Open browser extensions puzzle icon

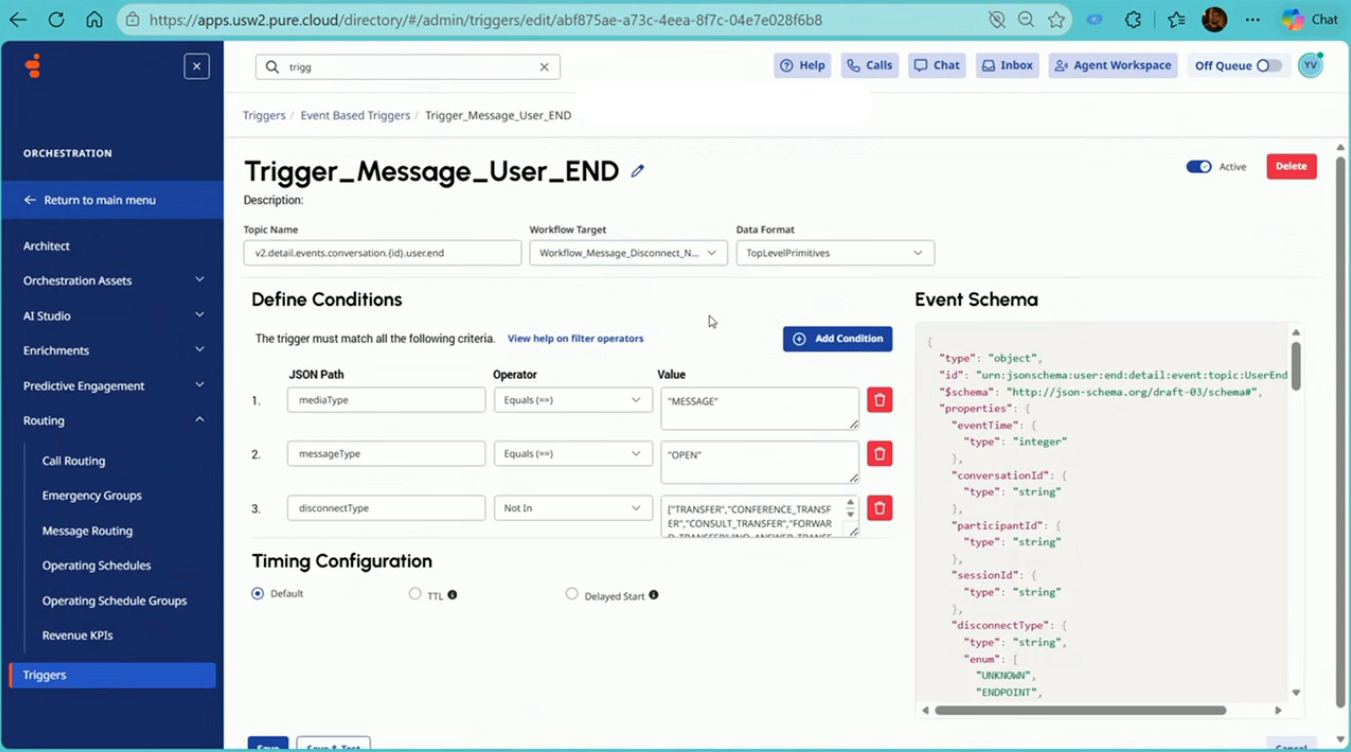coord(1133,19)
